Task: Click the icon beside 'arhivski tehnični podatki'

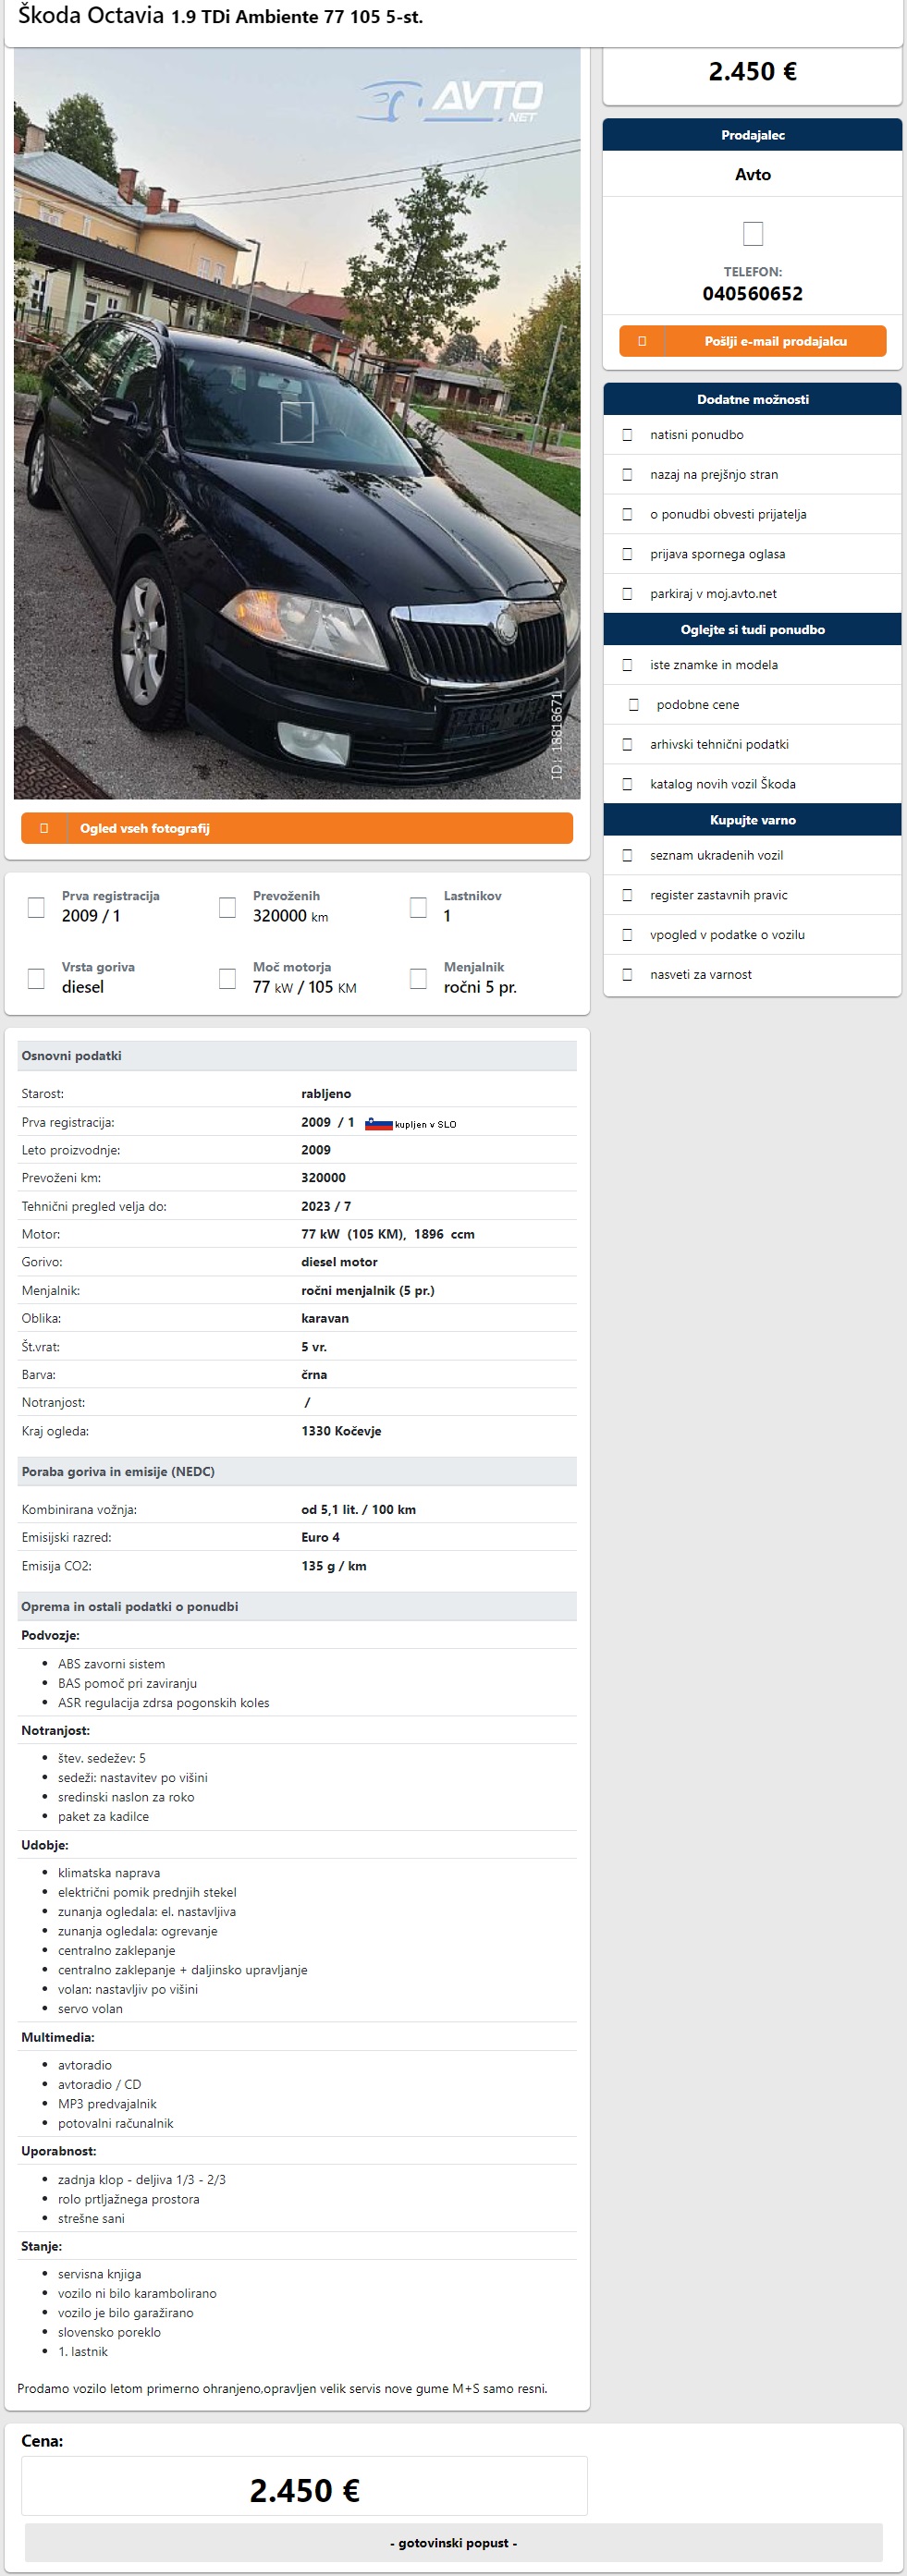Action: point(627,744)
